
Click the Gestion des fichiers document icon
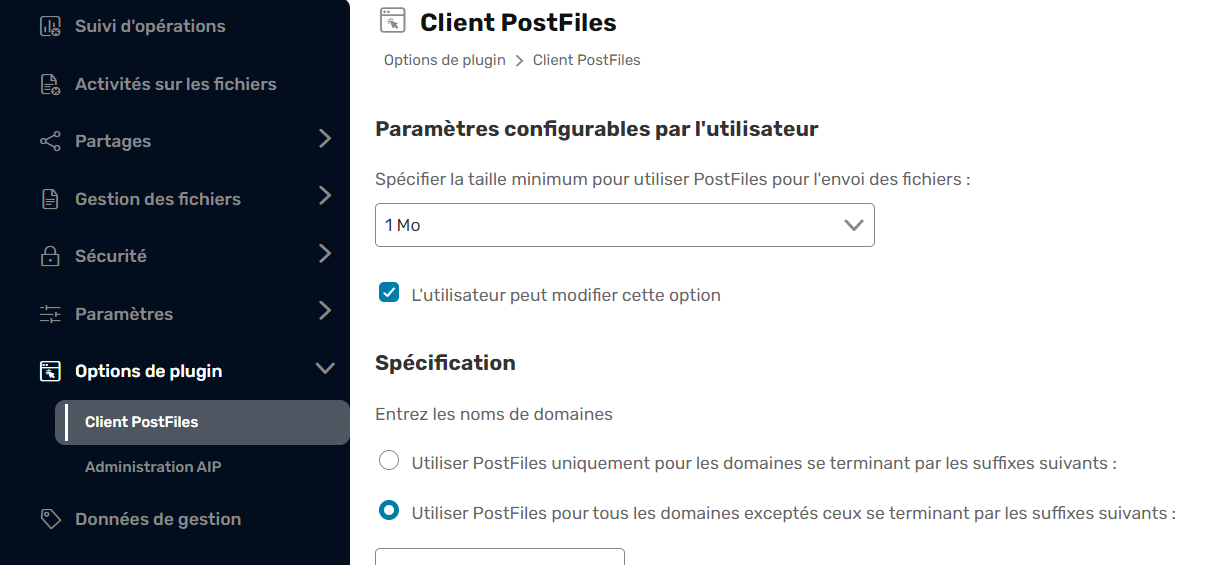(50, 199)
